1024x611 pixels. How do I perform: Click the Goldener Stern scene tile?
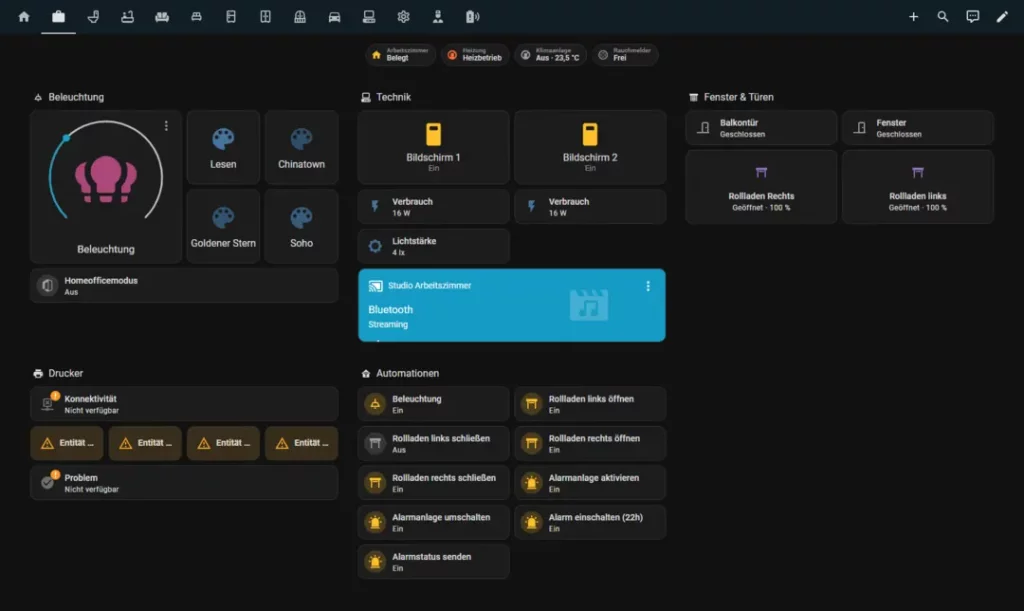223,226
